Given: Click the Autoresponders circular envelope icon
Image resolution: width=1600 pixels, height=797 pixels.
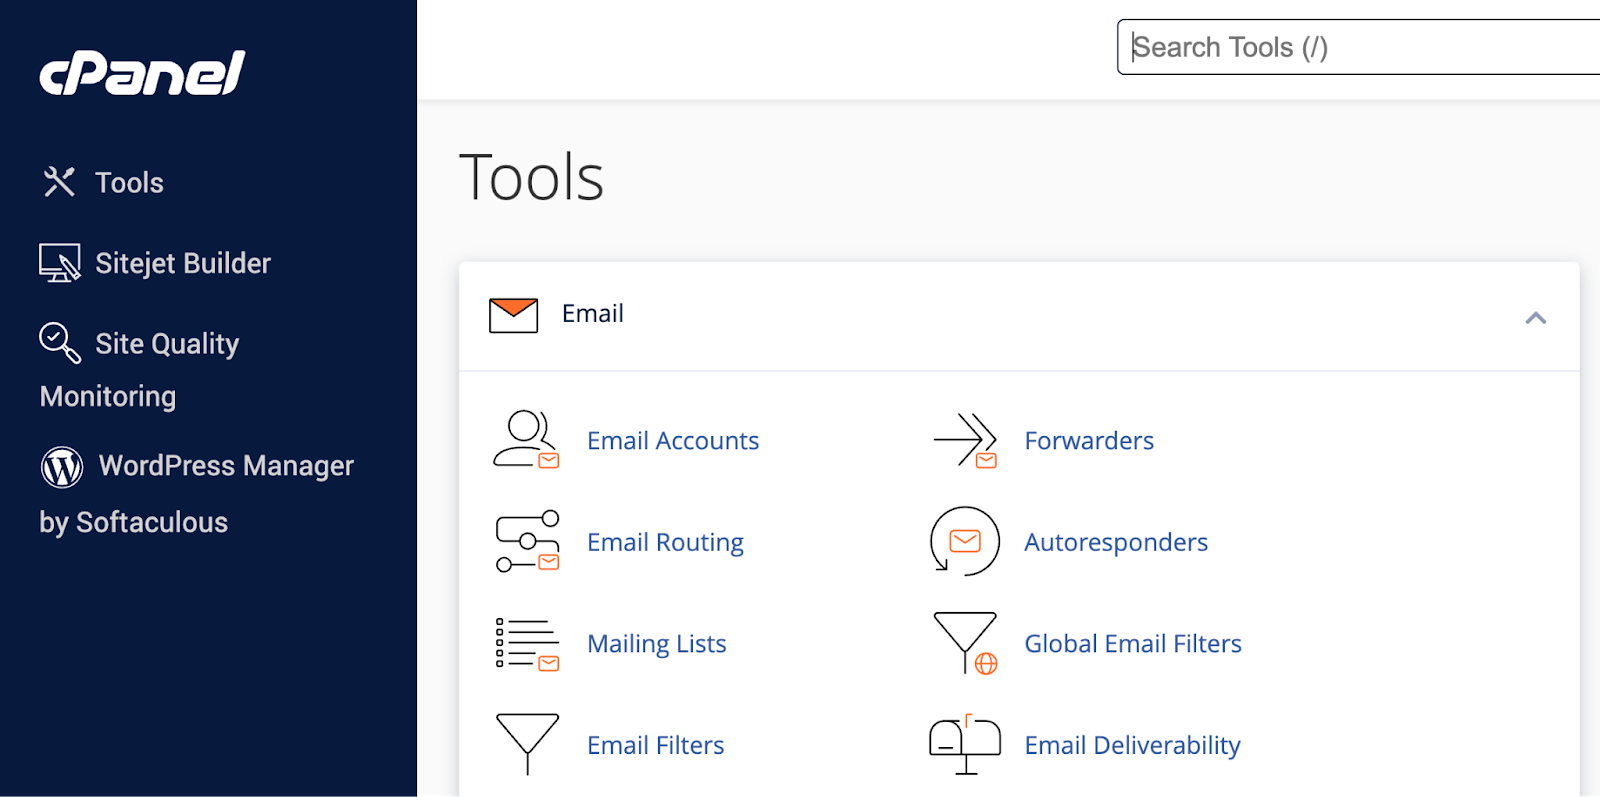Looking at the screenshot, I should (965, 541).
